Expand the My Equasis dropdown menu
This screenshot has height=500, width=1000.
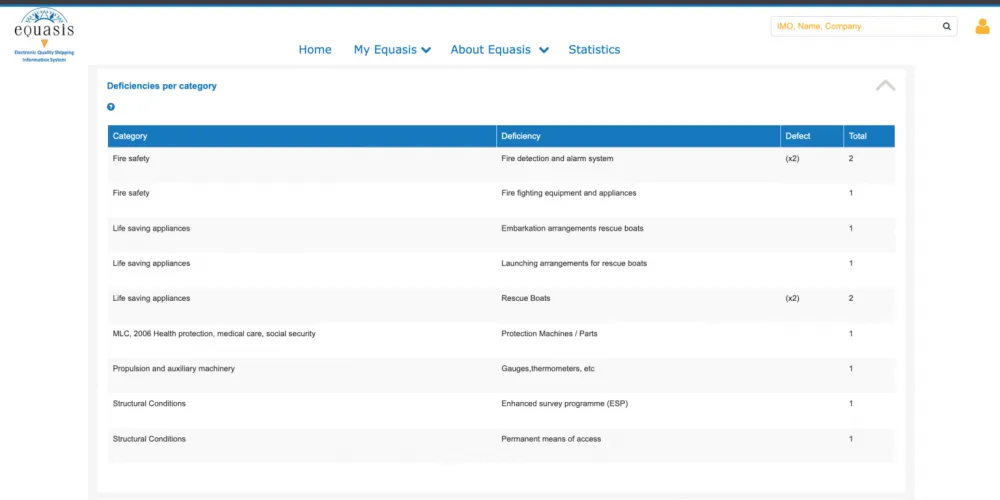392,50
